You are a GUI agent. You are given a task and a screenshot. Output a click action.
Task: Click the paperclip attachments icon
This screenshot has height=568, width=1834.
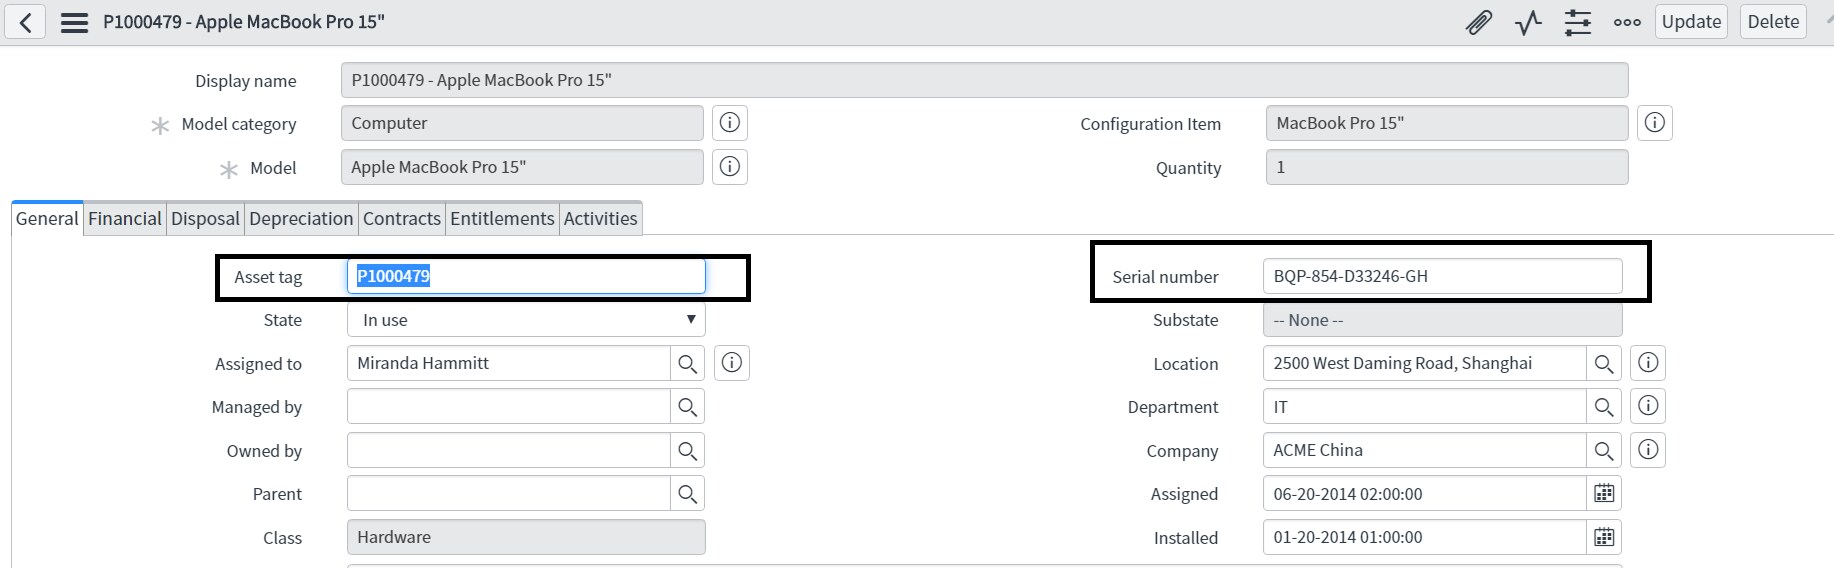[1478, 22]
